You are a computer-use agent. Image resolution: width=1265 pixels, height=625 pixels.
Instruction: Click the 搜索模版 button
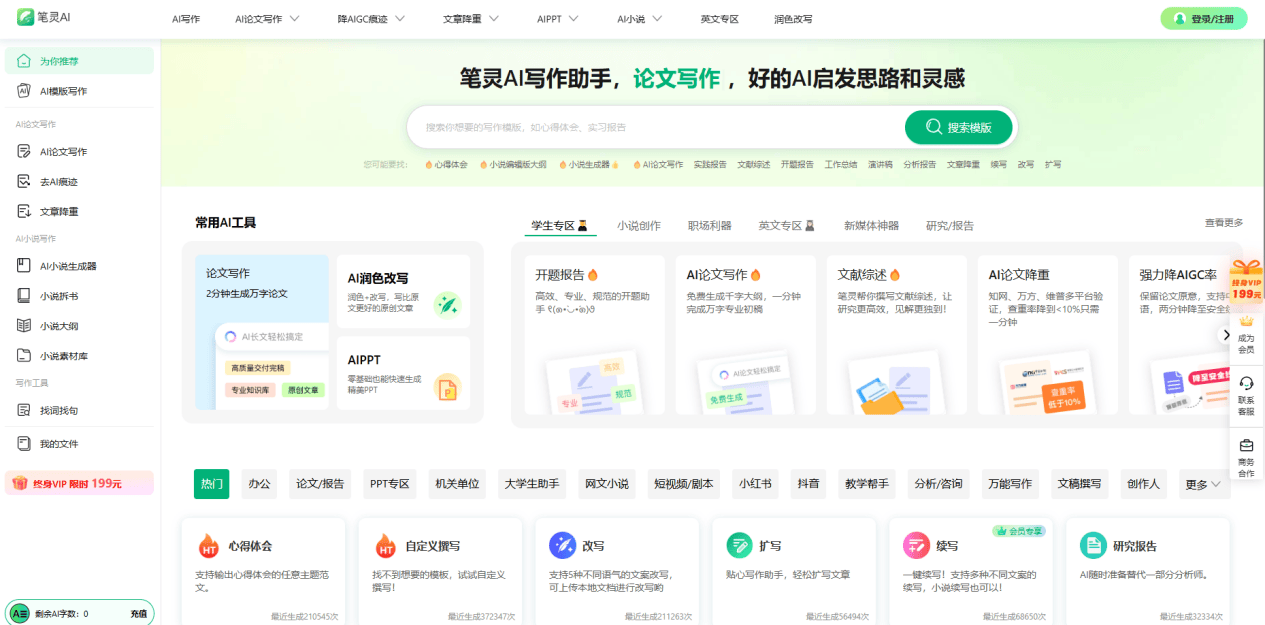pos(958,127)
